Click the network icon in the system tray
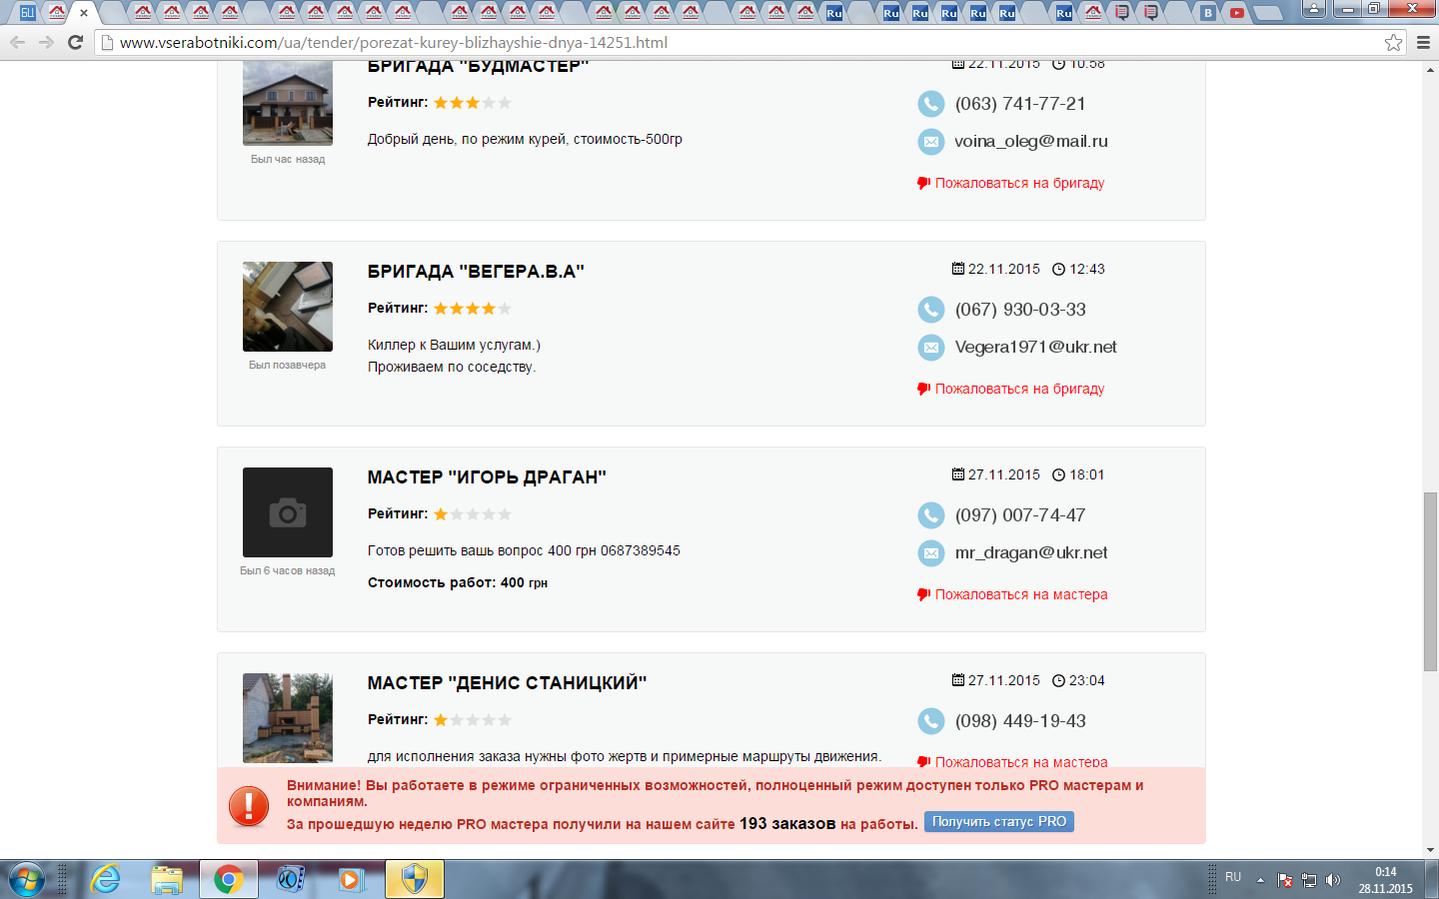The height and width of the screenshot is (899, 1439). coord(1308,881)
